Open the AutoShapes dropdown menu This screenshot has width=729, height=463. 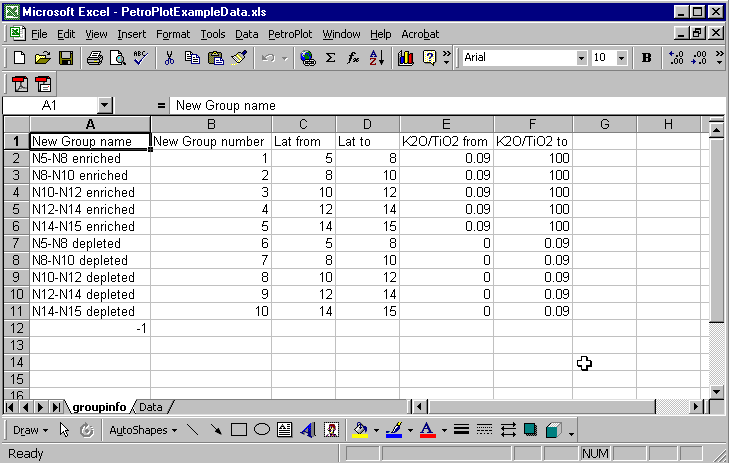[x=143, y=430]
